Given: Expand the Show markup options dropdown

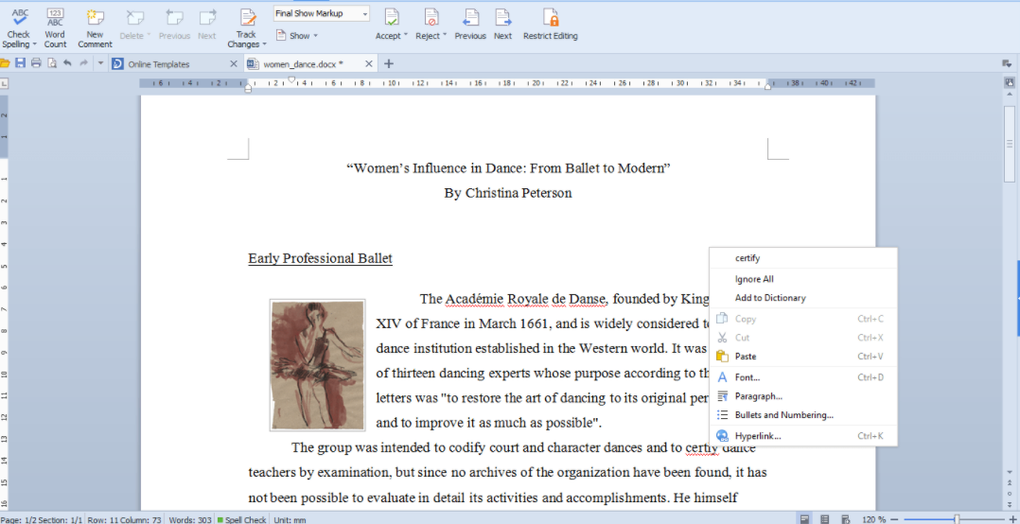Looking at the screenshot, I should click(315, 36).
